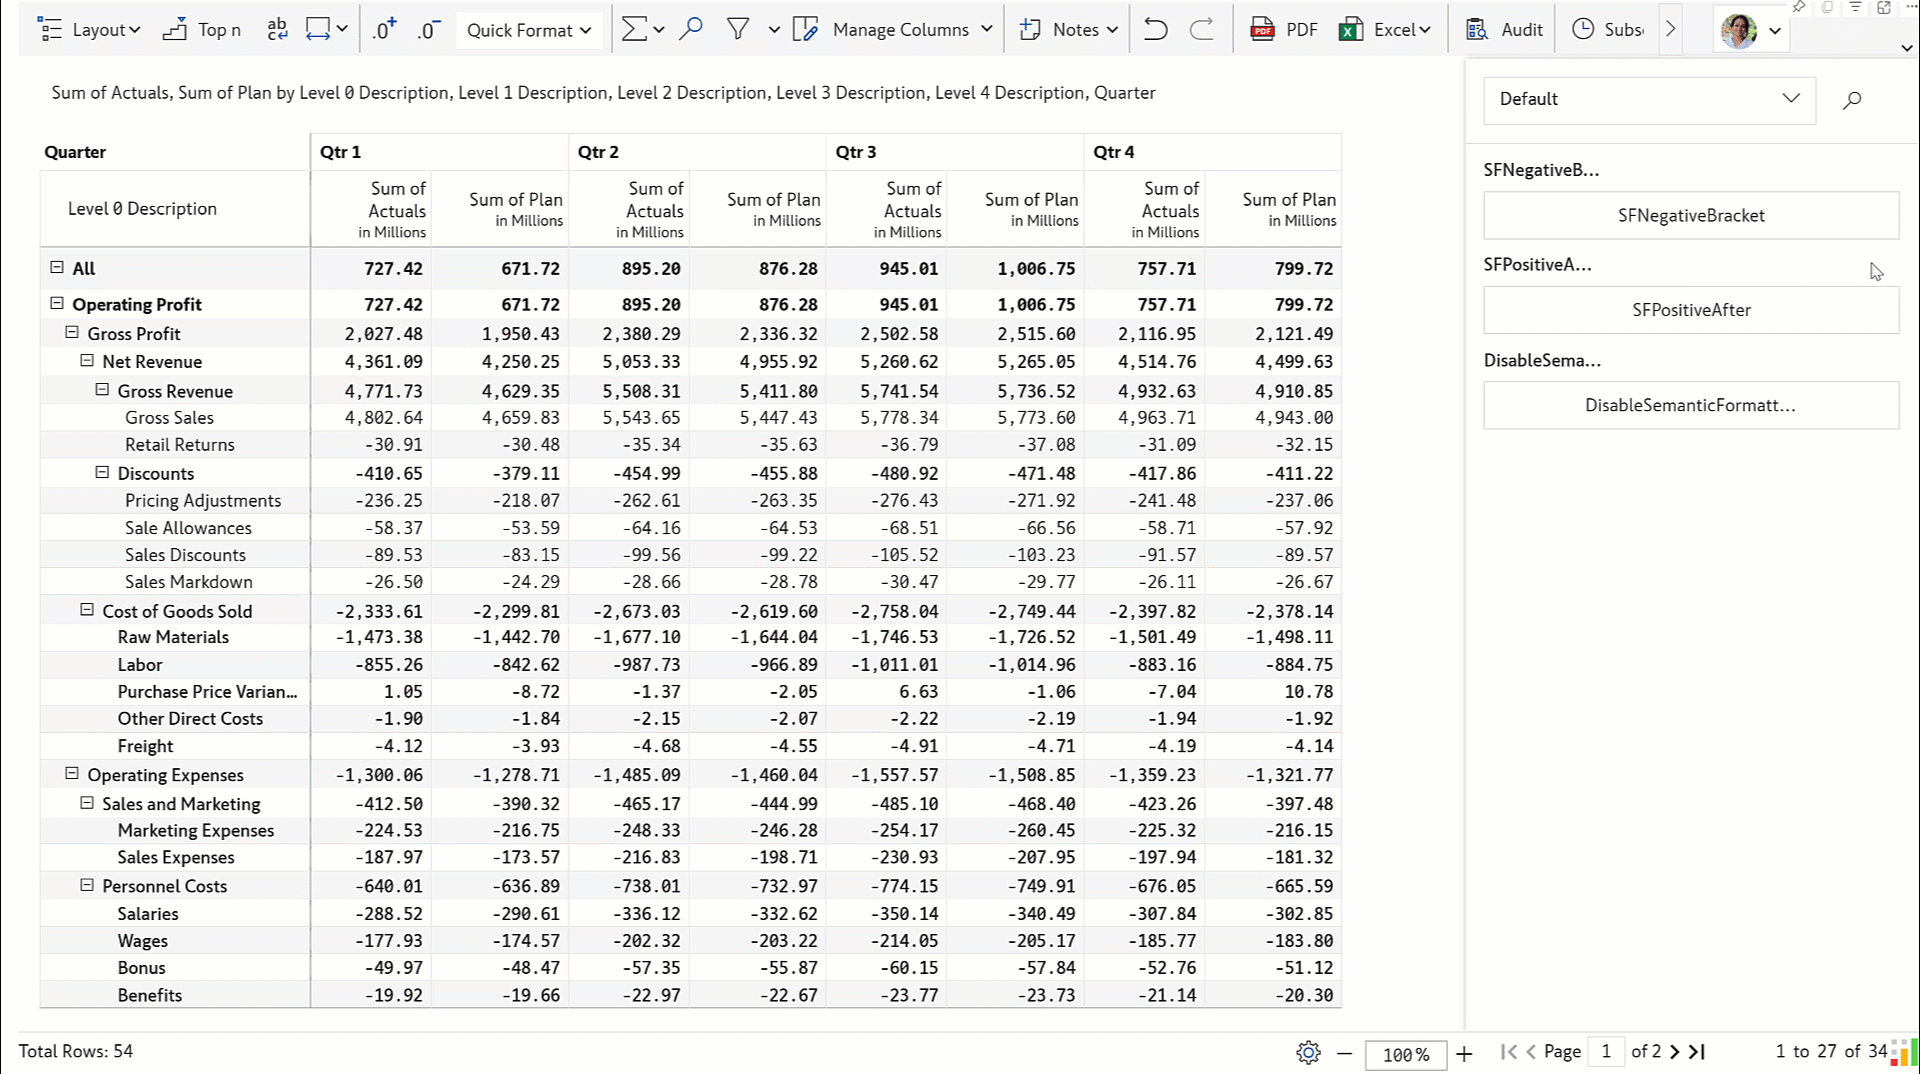Open the Quick Format dropdown

529,30
